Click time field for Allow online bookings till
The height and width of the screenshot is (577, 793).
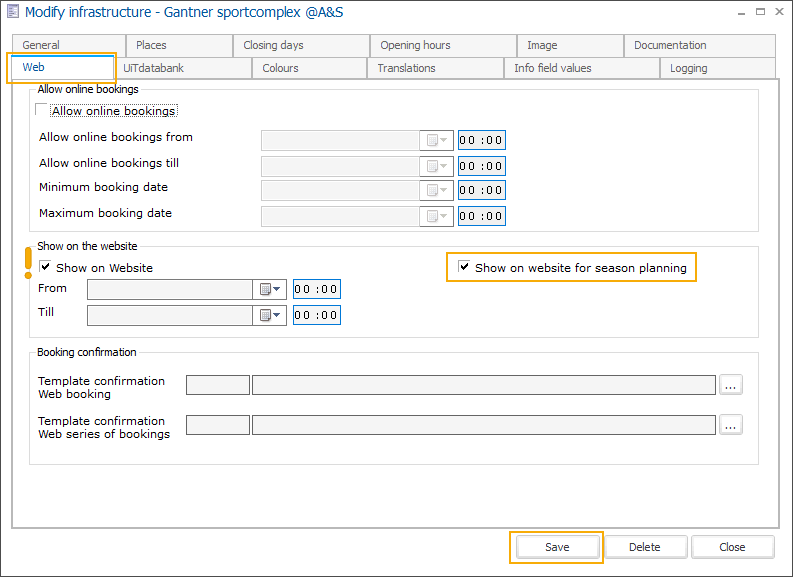(481, 166)
